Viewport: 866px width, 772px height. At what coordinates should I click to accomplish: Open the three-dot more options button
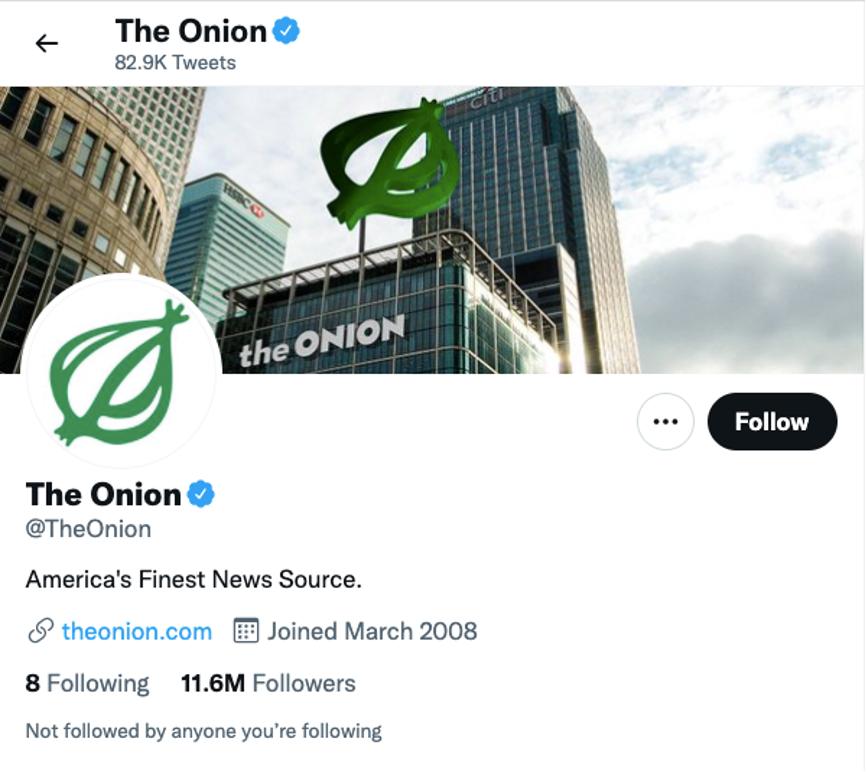click(665, 421)
